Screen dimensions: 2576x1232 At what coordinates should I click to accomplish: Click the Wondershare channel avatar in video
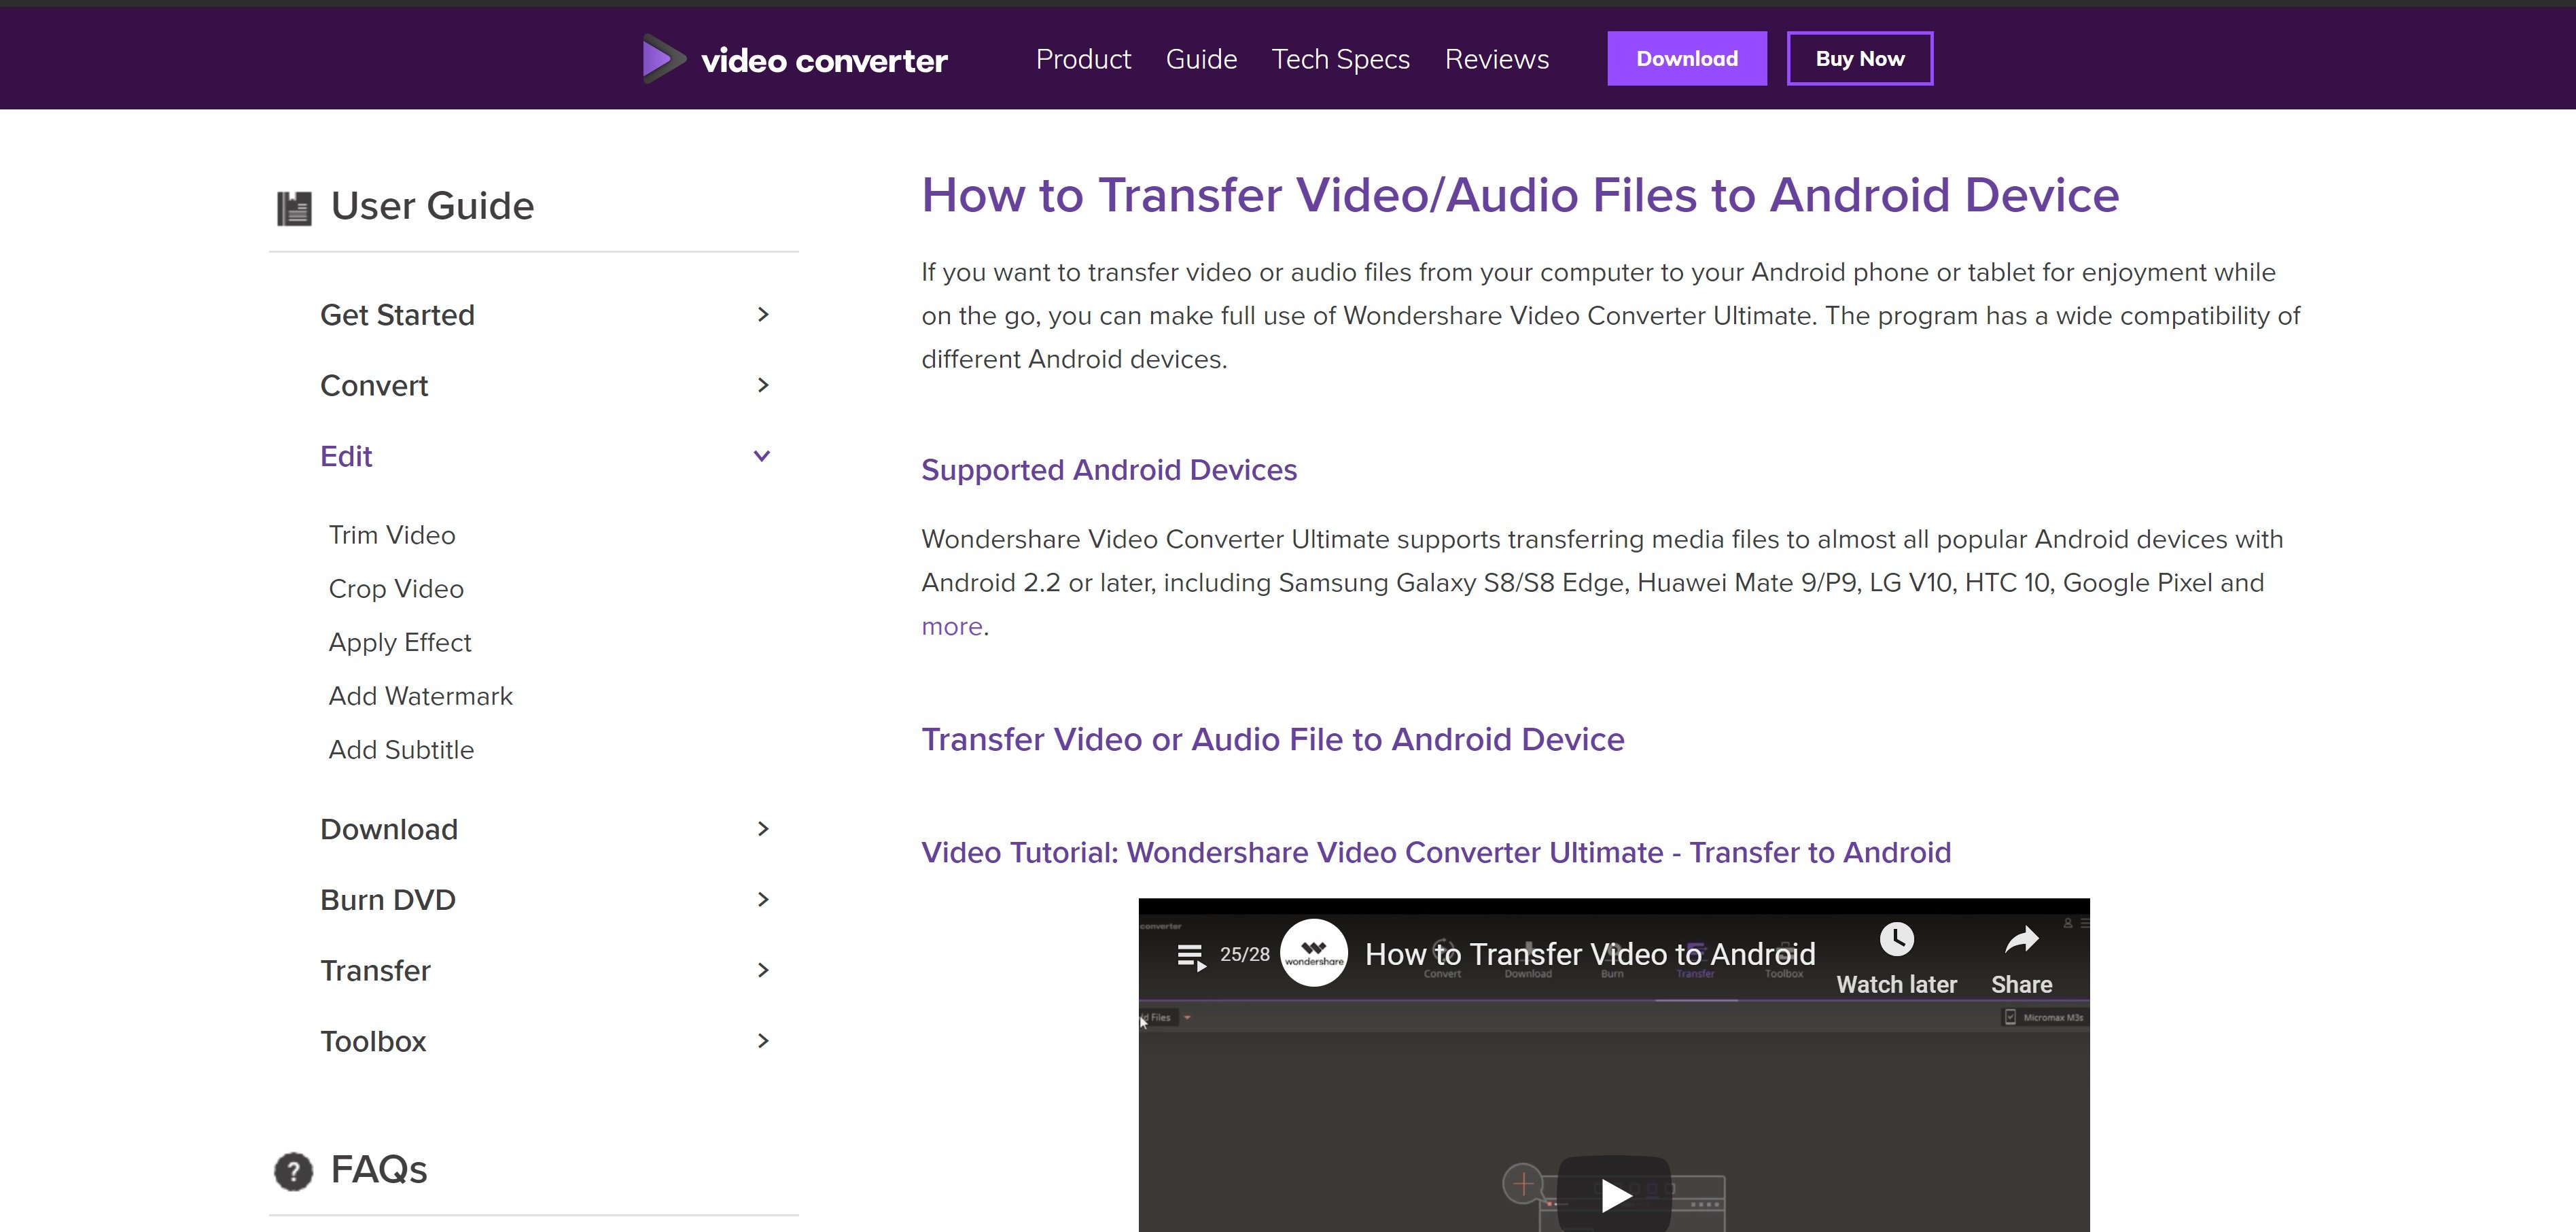[1313, 953]
